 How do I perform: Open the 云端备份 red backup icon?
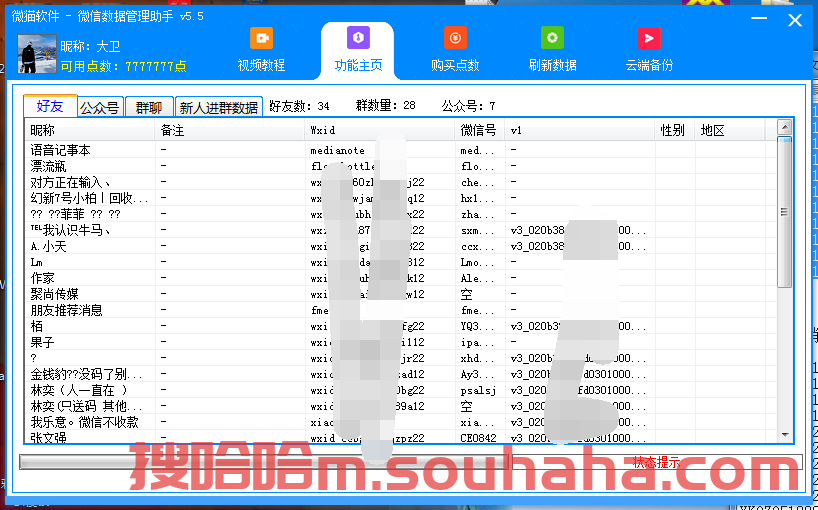(x=649, y=39)
